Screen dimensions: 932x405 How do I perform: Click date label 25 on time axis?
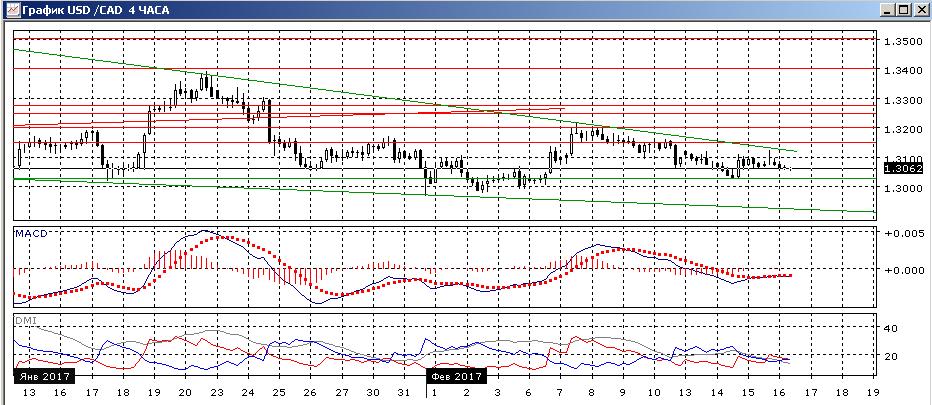pyautogui.click(x=278, y=393)
